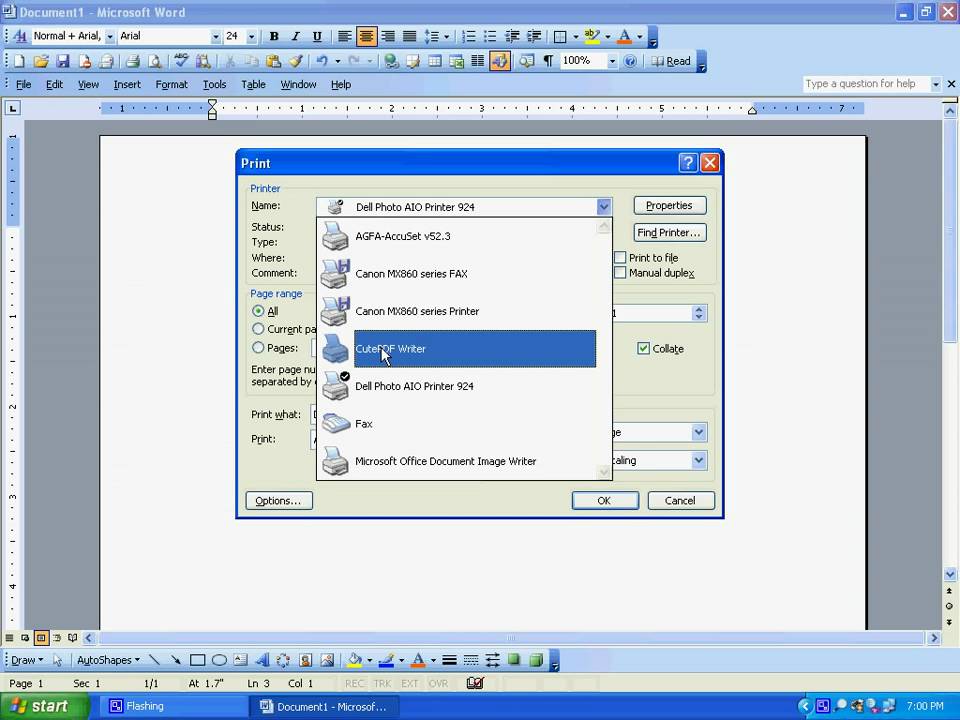Open the Edit menu

coord(54,84)
